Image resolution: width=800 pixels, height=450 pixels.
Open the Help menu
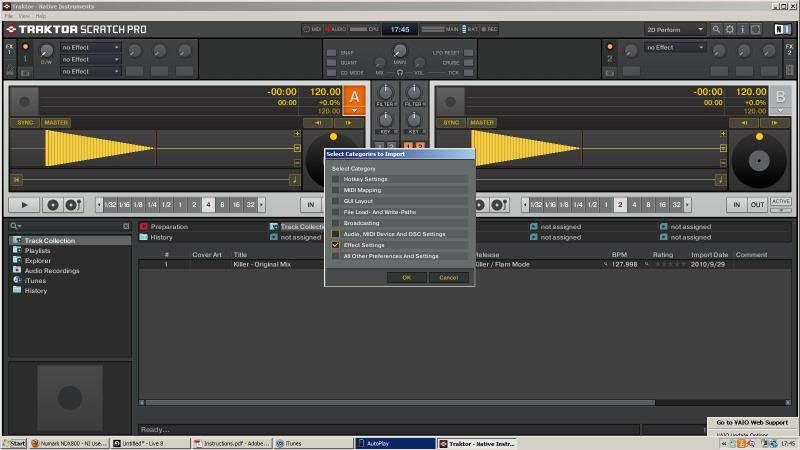pyautogui.click(x=41, y=16)
